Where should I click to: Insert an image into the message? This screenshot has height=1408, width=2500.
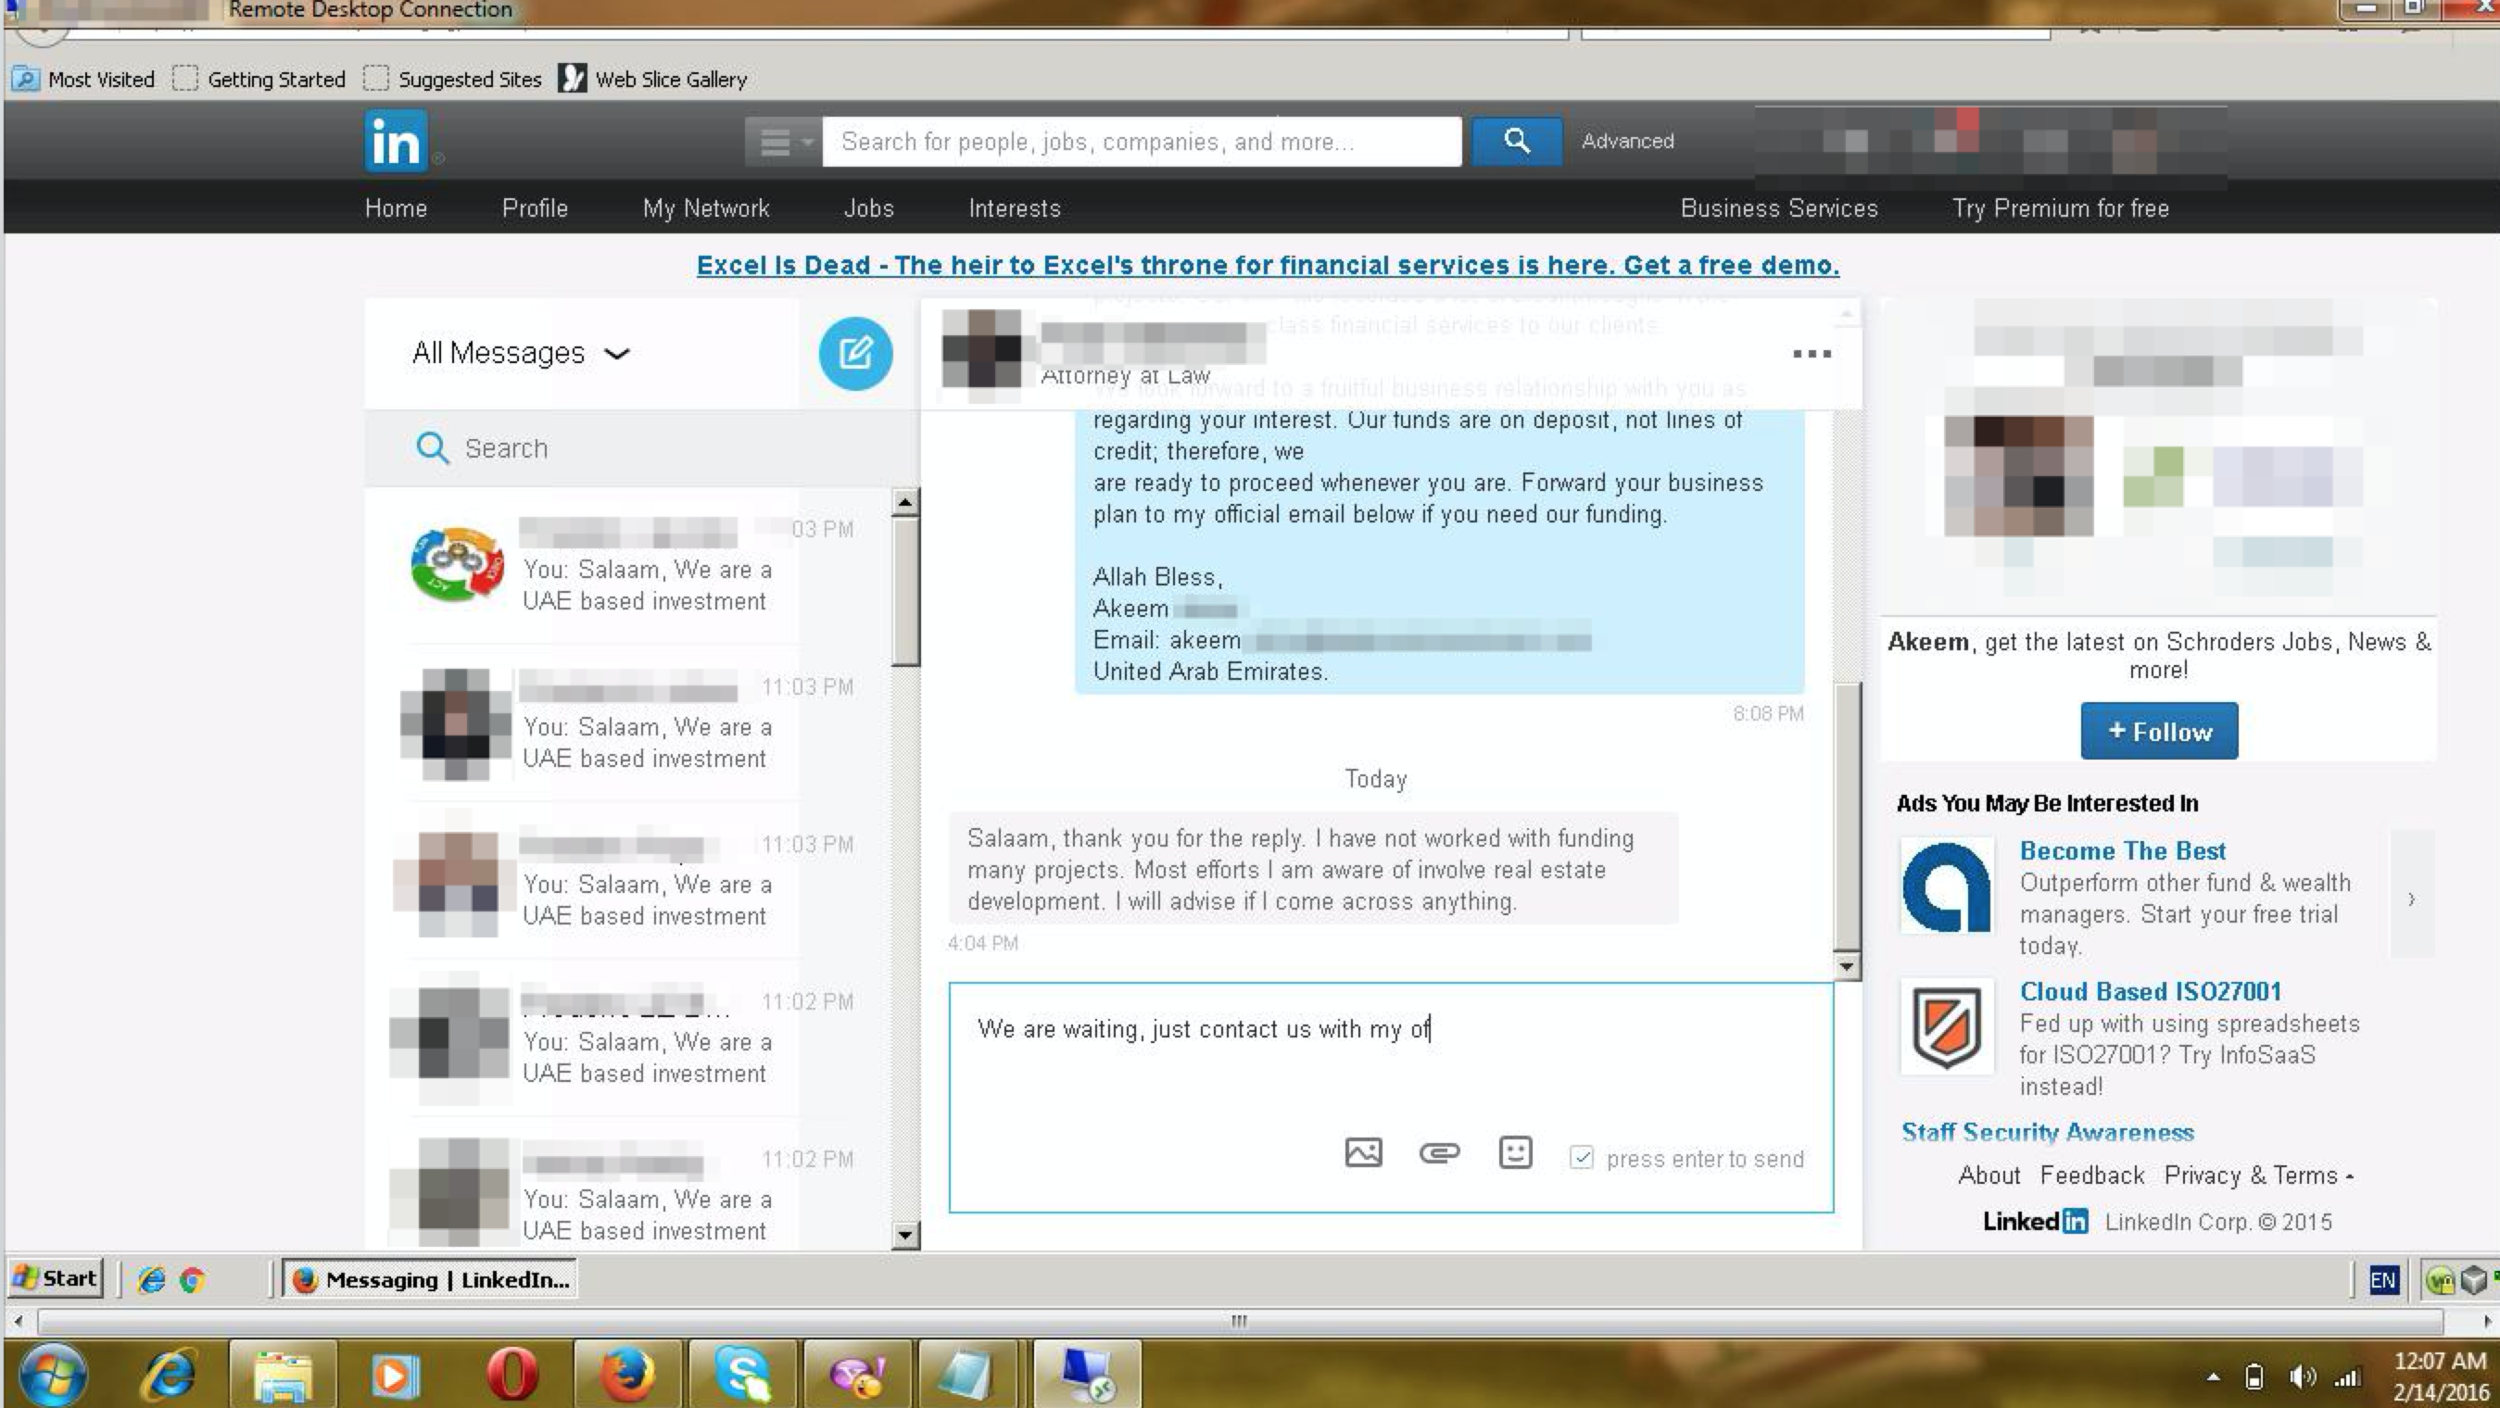tap(1363, 1153)
